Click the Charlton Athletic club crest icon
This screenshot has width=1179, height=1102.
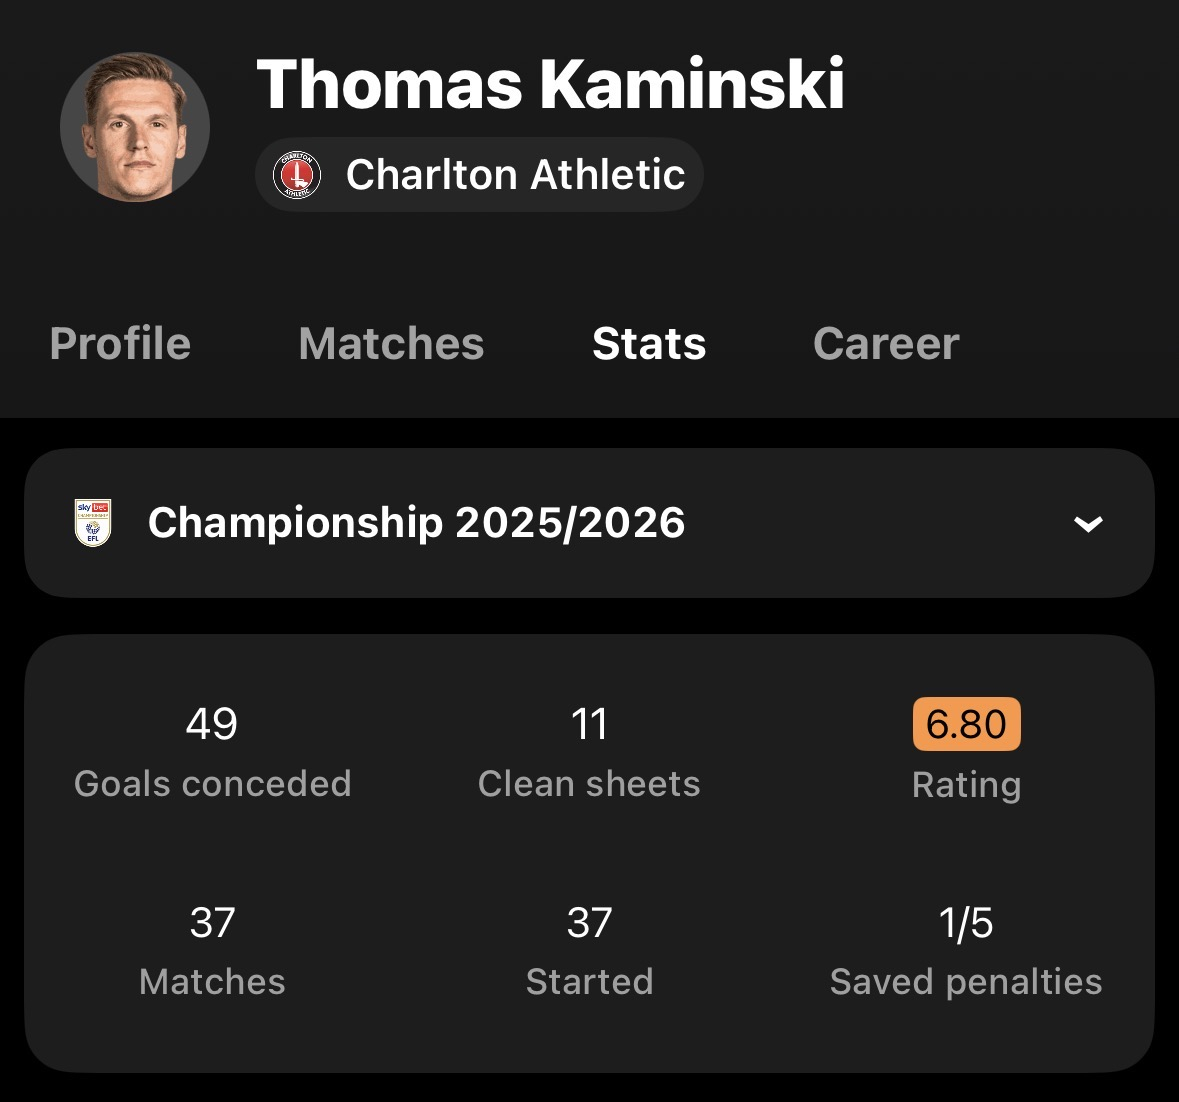click(297, 174)
